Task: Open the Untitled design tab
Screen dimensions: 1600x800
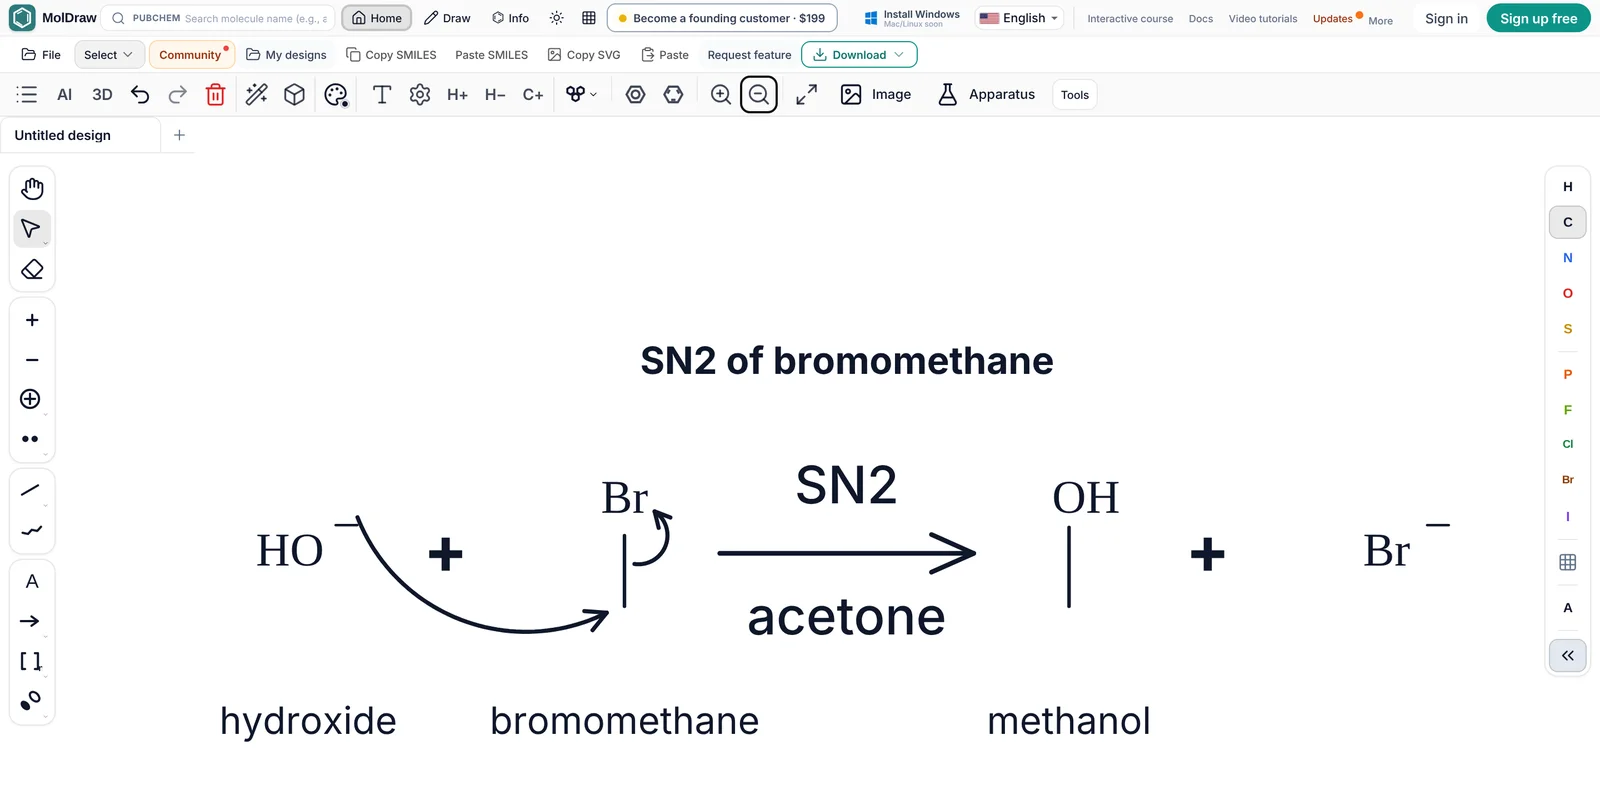Action: click(80, 135)
